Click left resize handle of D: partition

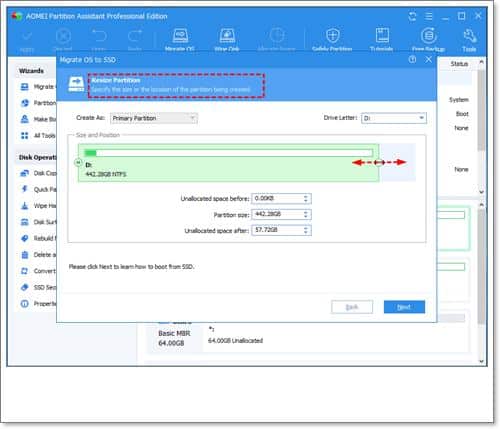78,162
